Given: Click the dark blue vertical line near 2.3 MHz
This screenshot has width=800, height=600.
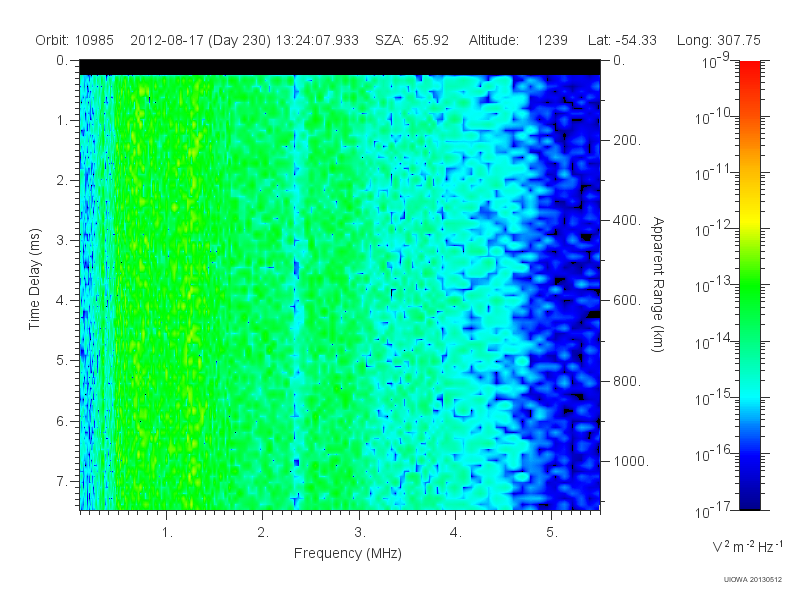Looking at the screenshot, I should (295, 292).
